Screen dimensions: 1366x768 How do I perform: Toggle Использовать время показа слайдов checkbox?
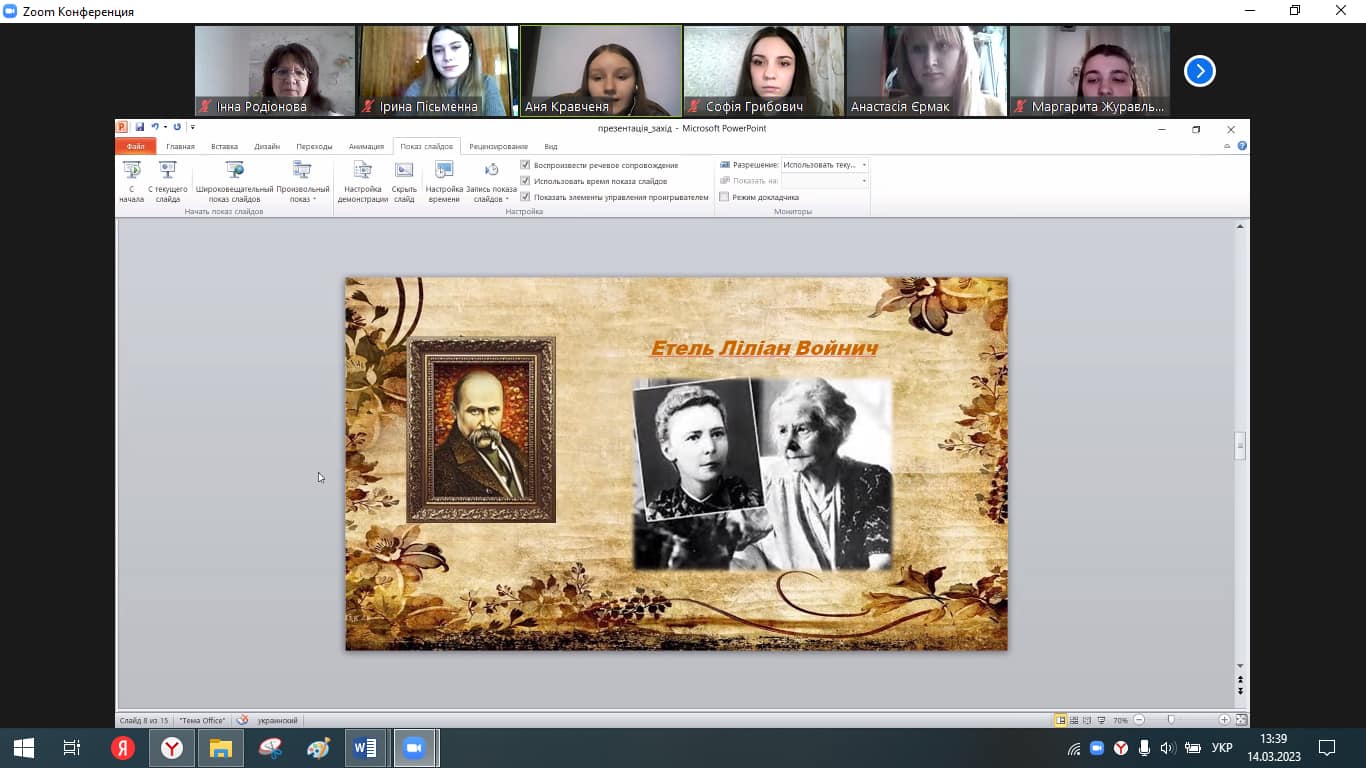(526, 181)
